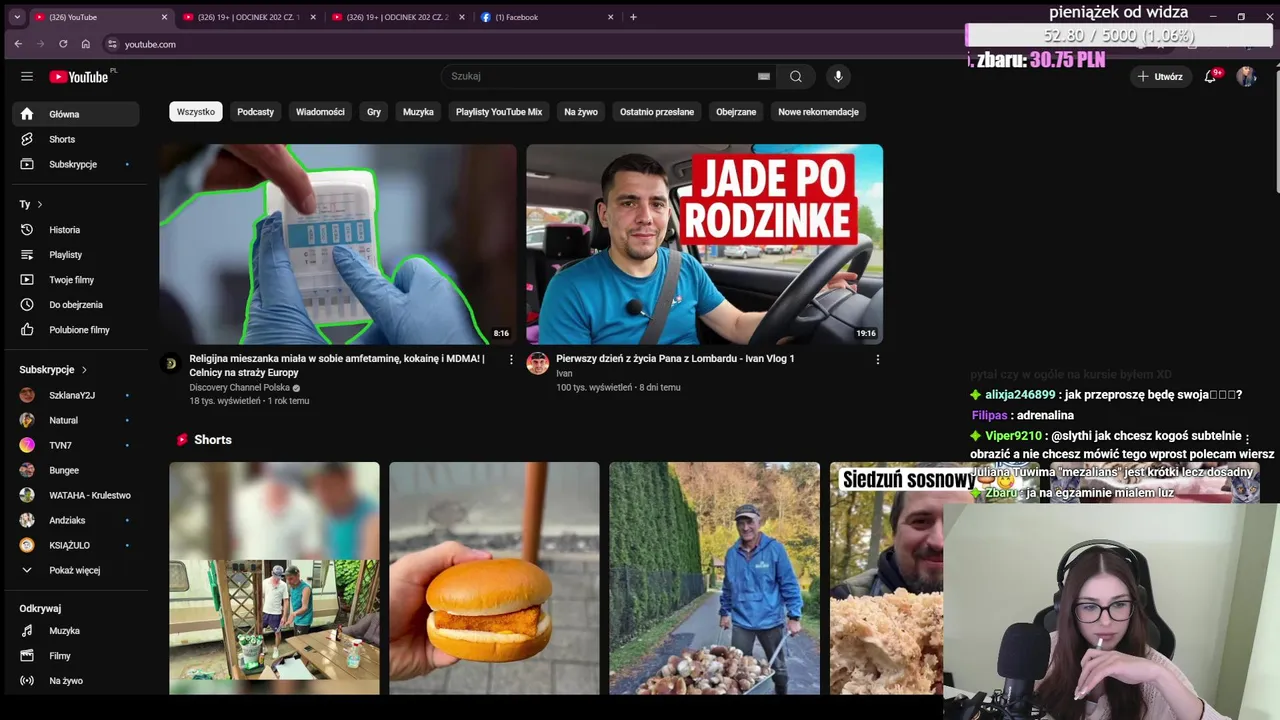The image size is (1280, 720).
Task: Select the Wiadomości filter chip
Action: click(320, 112)
